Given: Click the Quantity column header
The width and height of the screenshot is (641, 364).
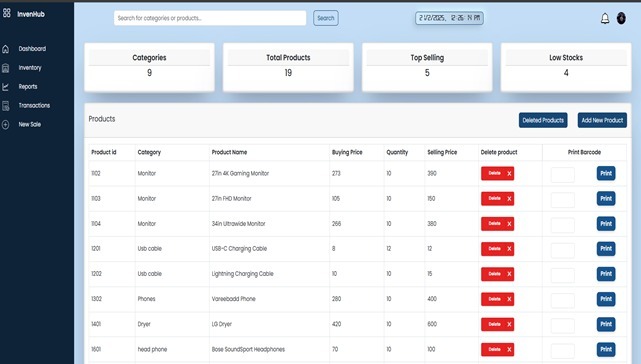Looking at the screenshot, I should click(397, 152).
